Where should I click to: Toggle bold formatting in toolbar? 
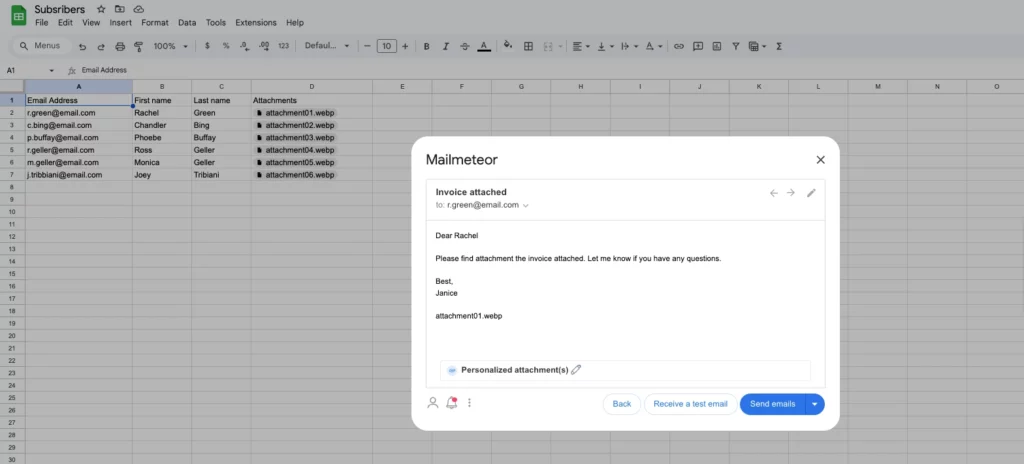426,46
